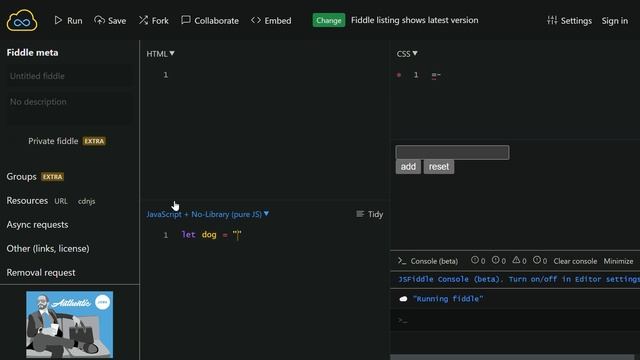Screen dimensions: 640x360
Task: Click the Untitled fiddle title field
Action: [69, 76]
